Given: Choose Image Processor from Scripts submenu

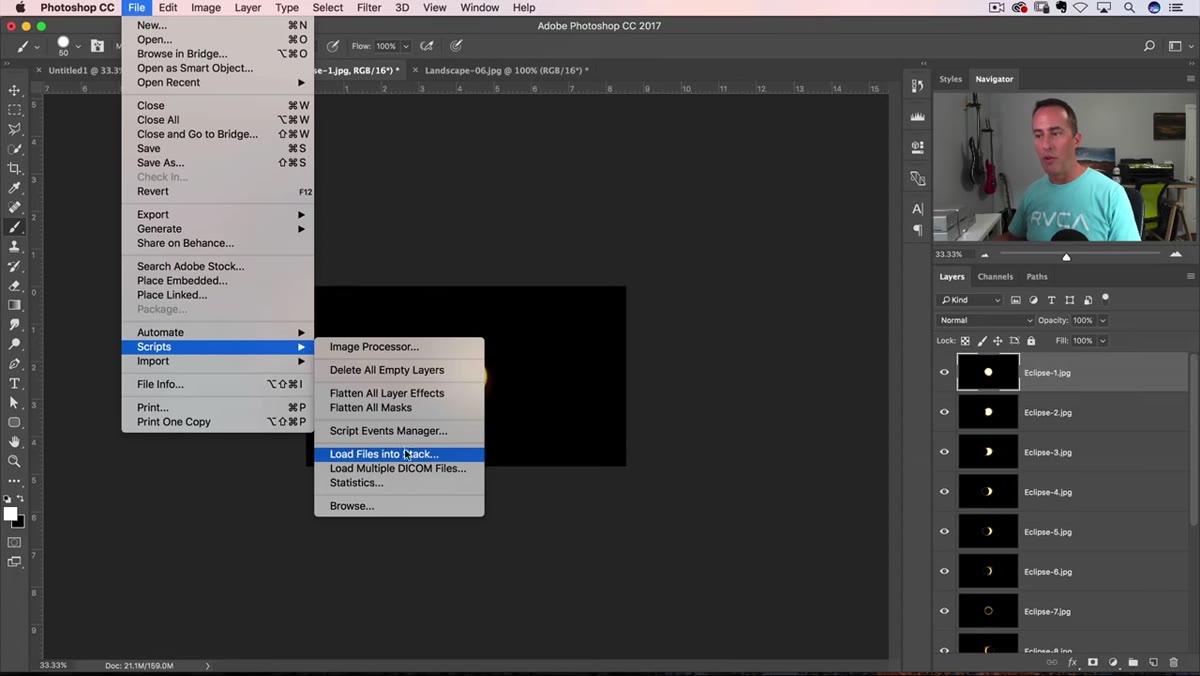Looking at the screenshot, I should [399, 347].
